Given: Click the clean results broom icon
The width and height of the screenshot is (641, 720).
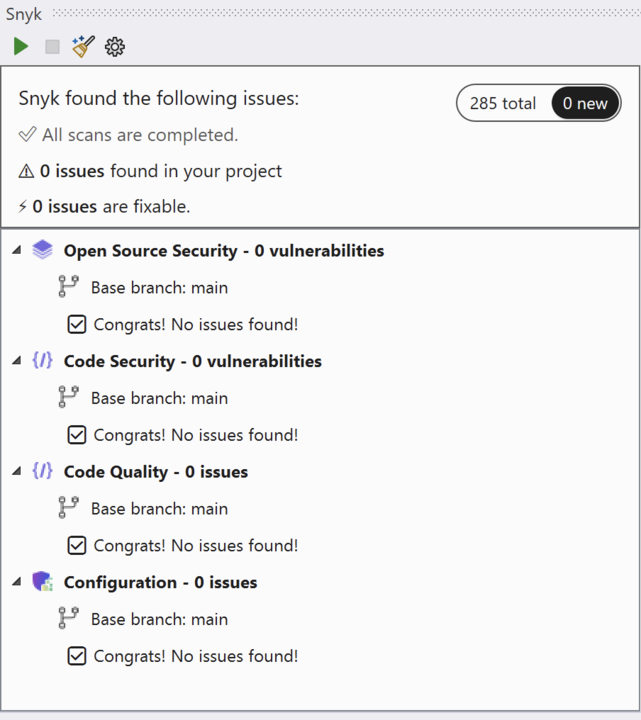Looking at the screenshot, I should click(83, 46).
